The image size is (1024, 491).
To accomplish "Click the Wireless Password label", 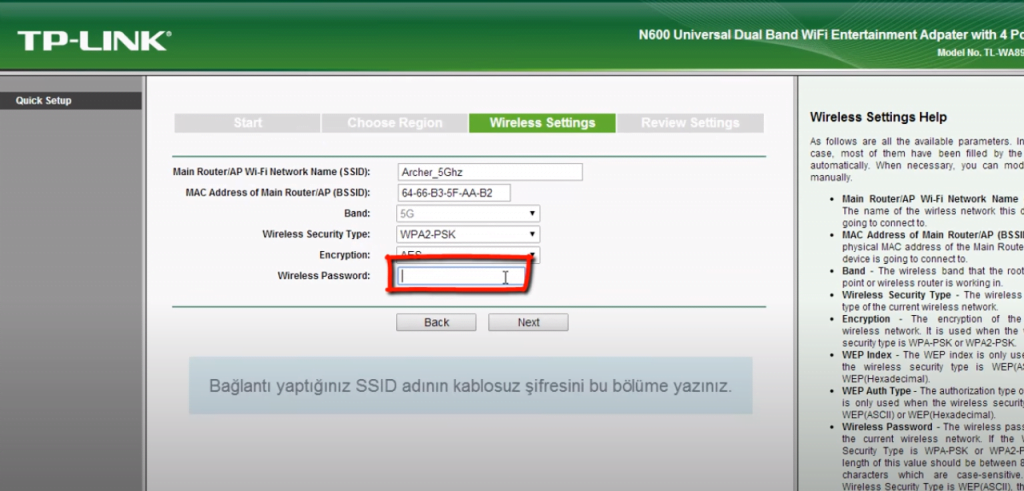I will [324, 276].
